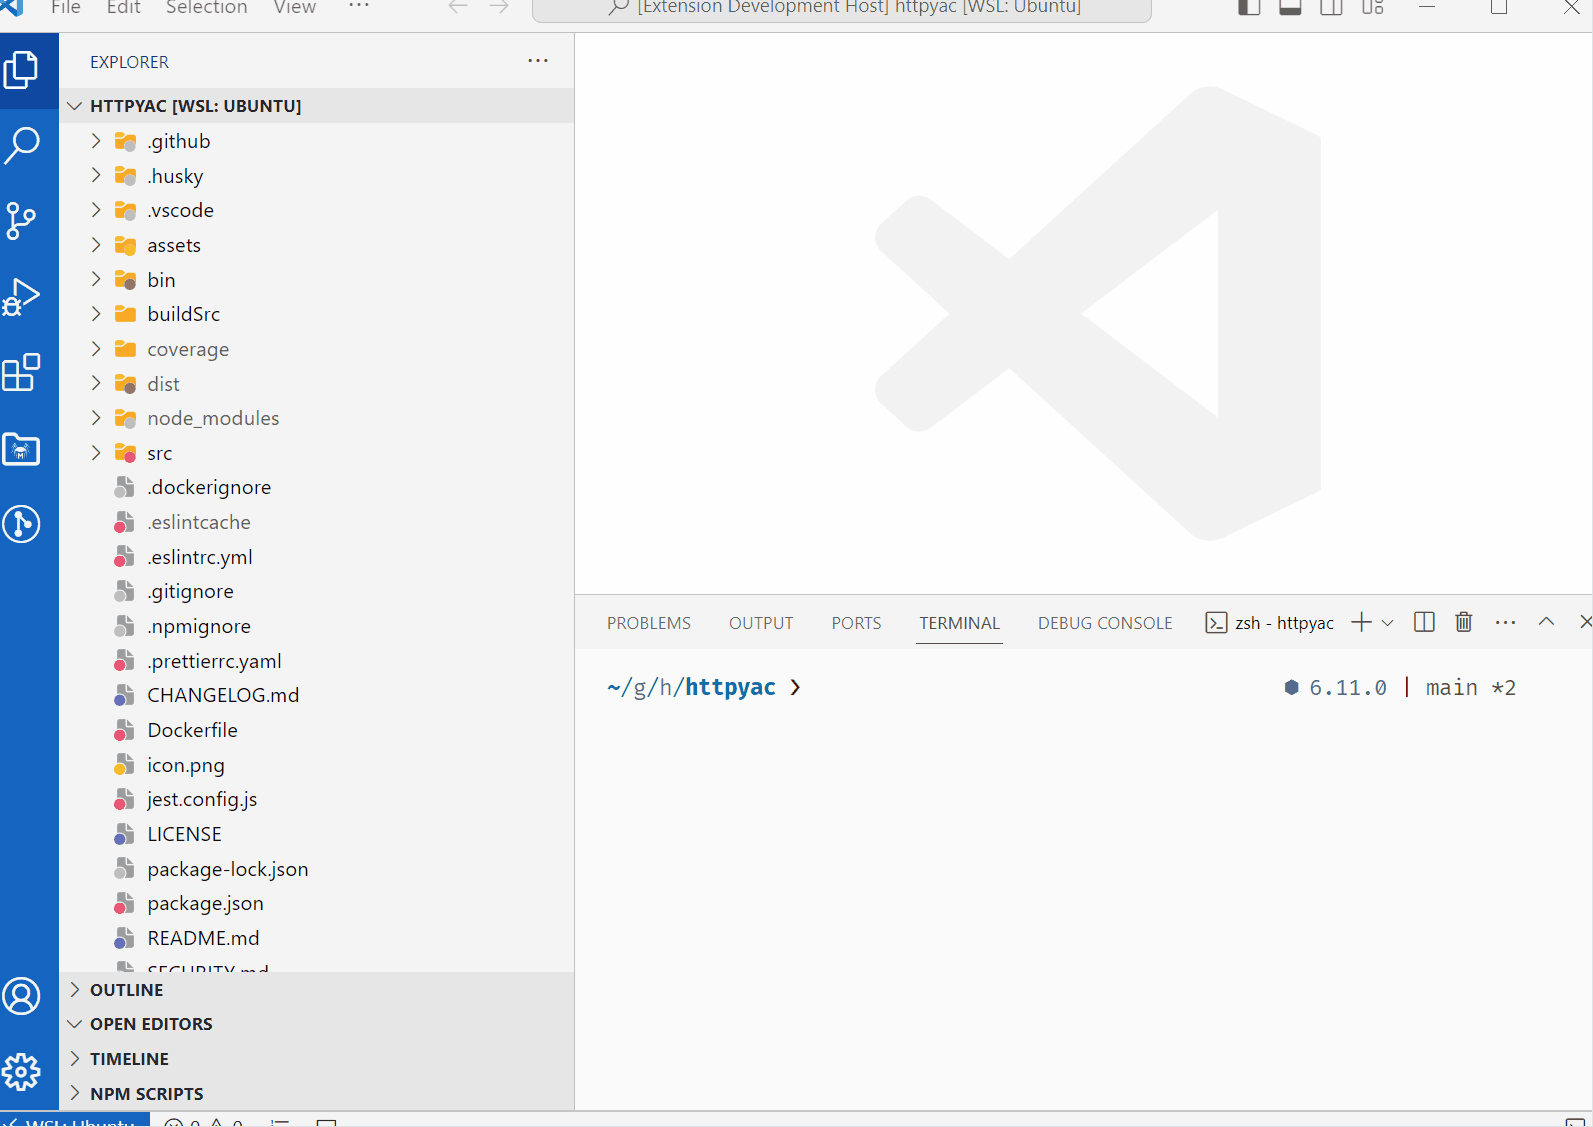This screenshot has height=1127, width=1593.
Task: Click the command center search box
Action: click(842, 8)
